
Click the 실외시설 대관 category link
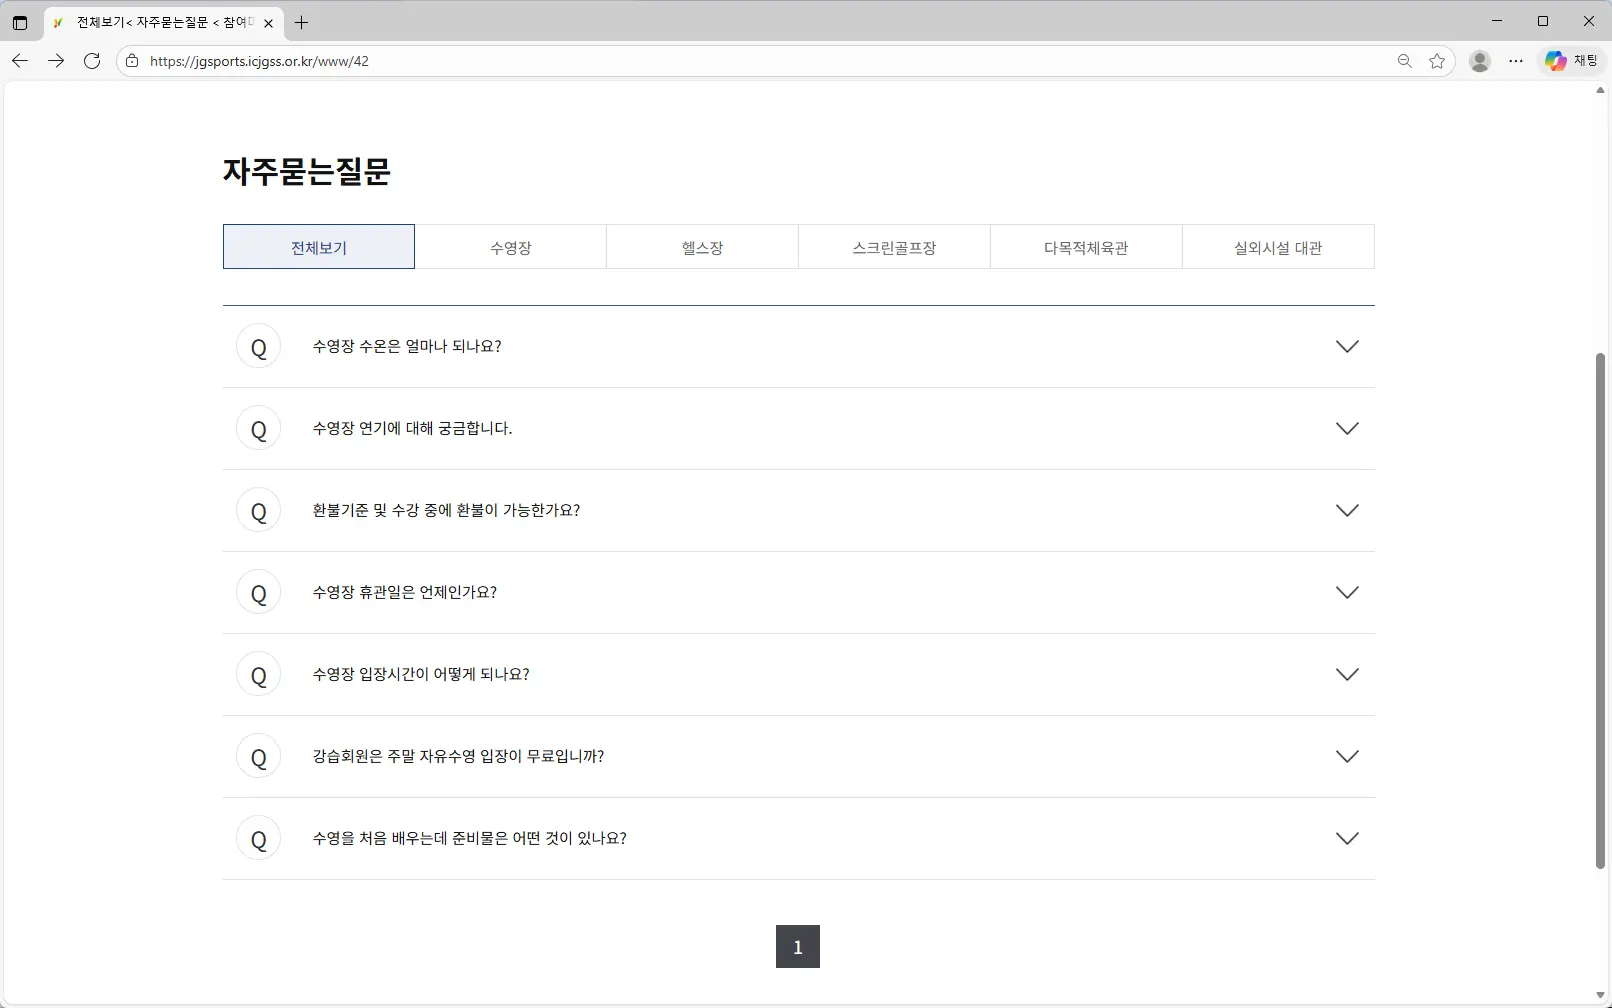click(x=1278, y=247)
